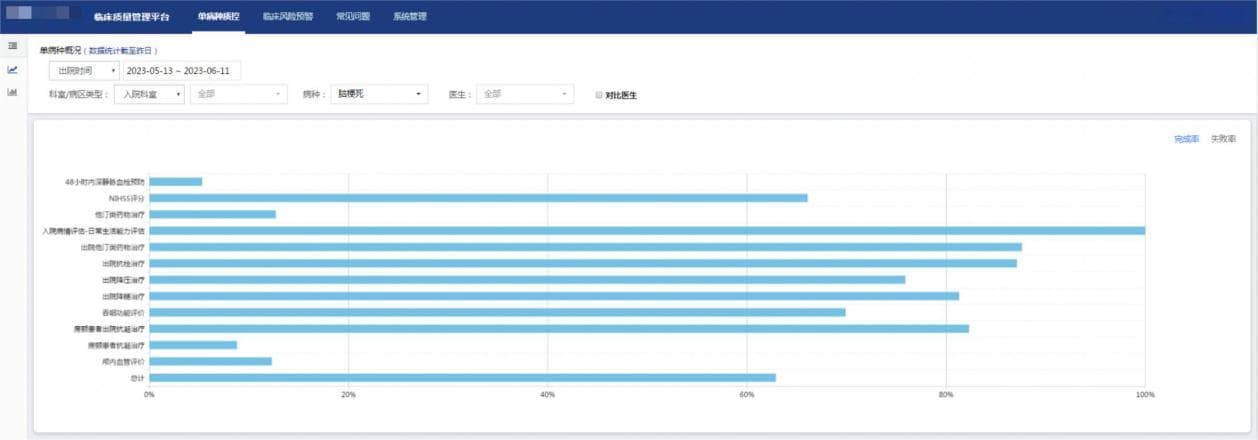Click the NIHSS评分 bar
The image size is (1258, 440).
(x=478, y=198)
